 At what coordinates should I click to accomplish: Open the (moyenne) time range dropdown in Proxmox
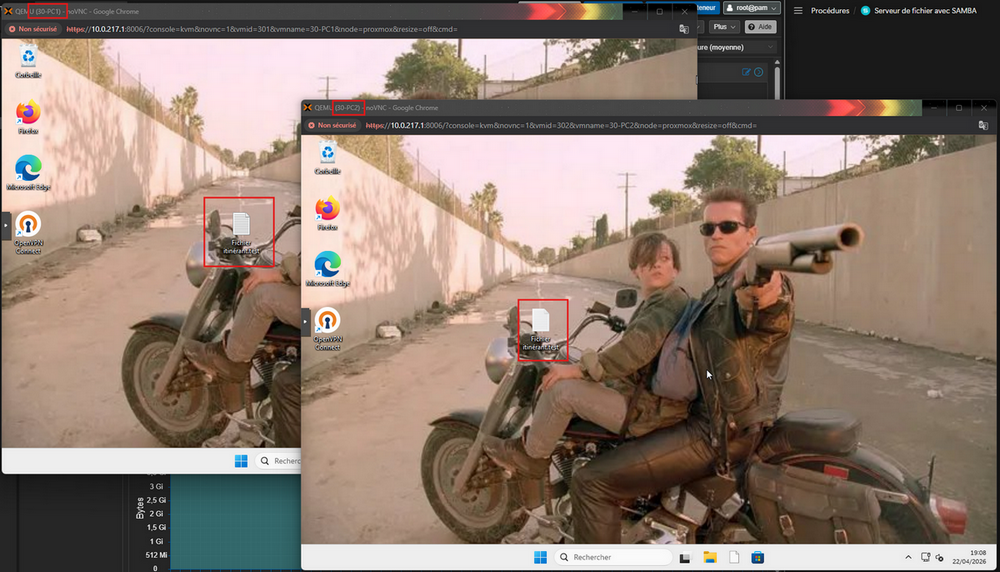pyautogui.click(x=737, y=47)
